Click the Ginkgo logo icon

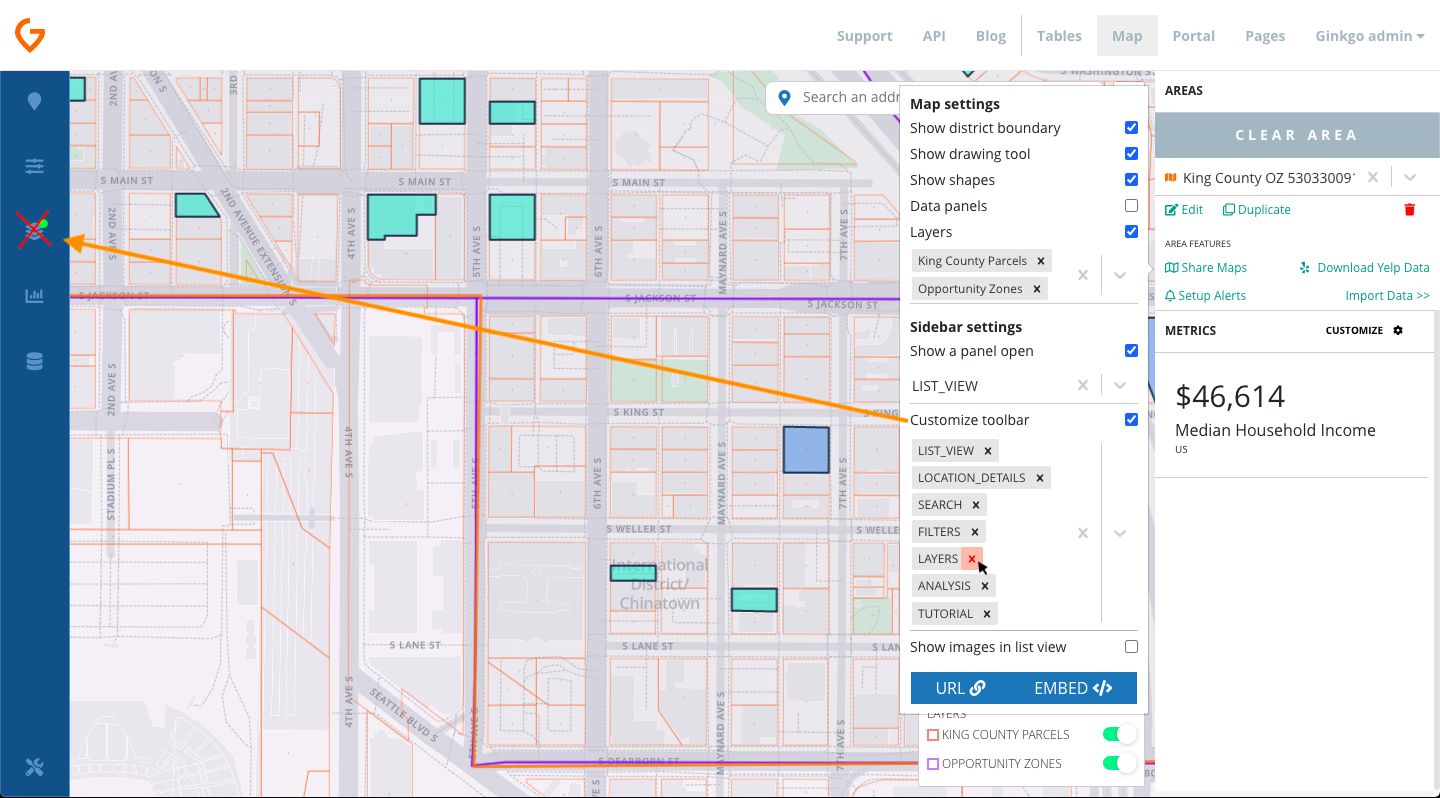point(30,36)
